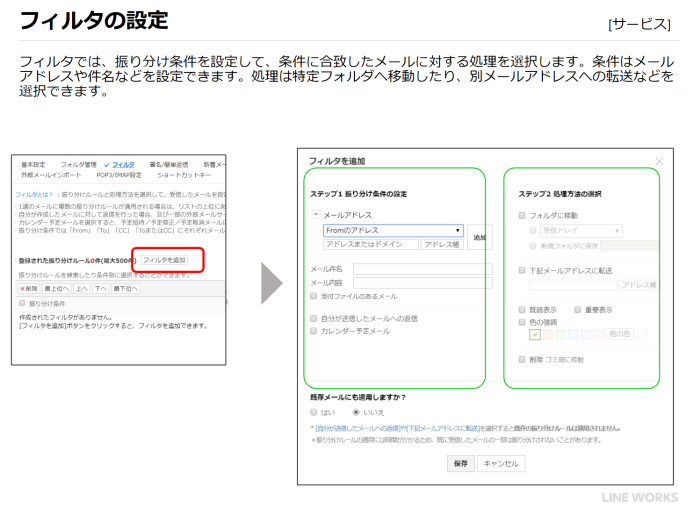
Task: Focus the メール件名 text field
Action: (423, 269)
